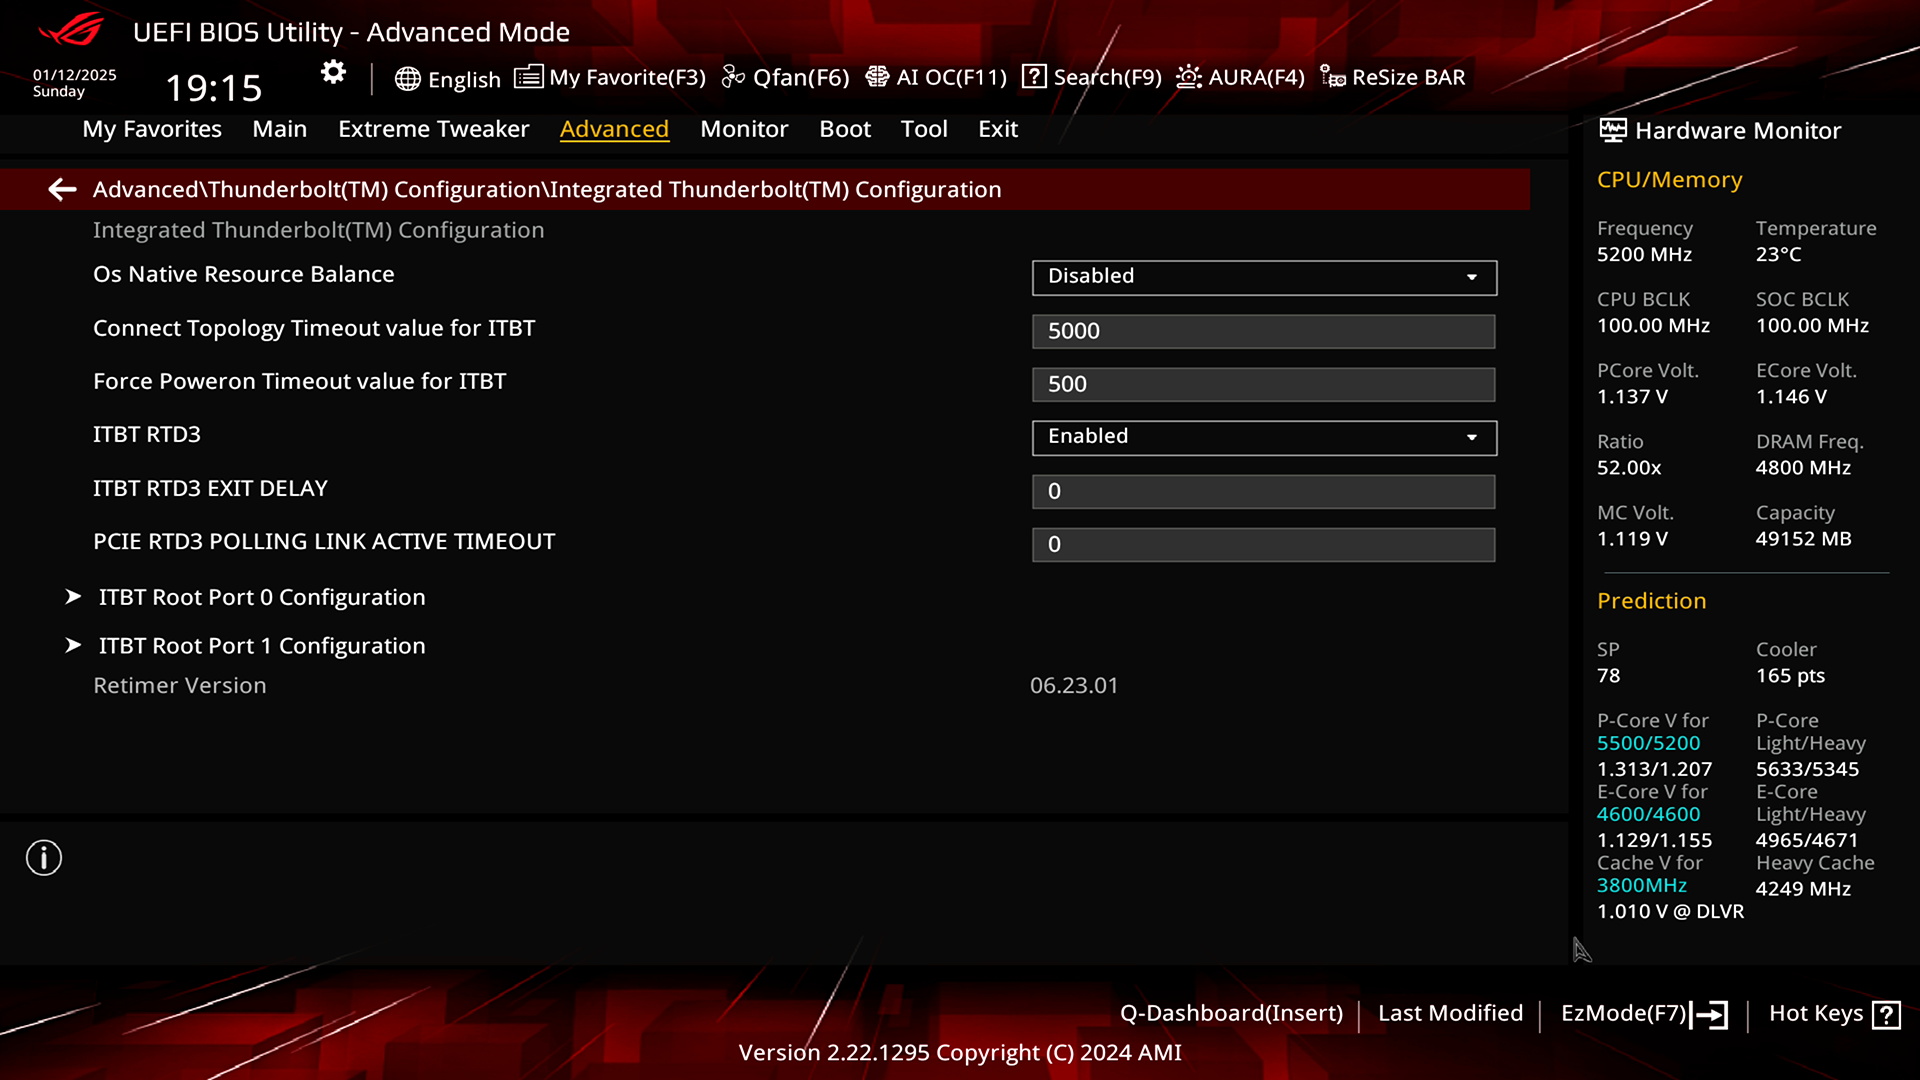The width and height of the screenshot is (1920, 1080).
Task: Toggle ReSize BAR setting
Action: pos(1394,76)
